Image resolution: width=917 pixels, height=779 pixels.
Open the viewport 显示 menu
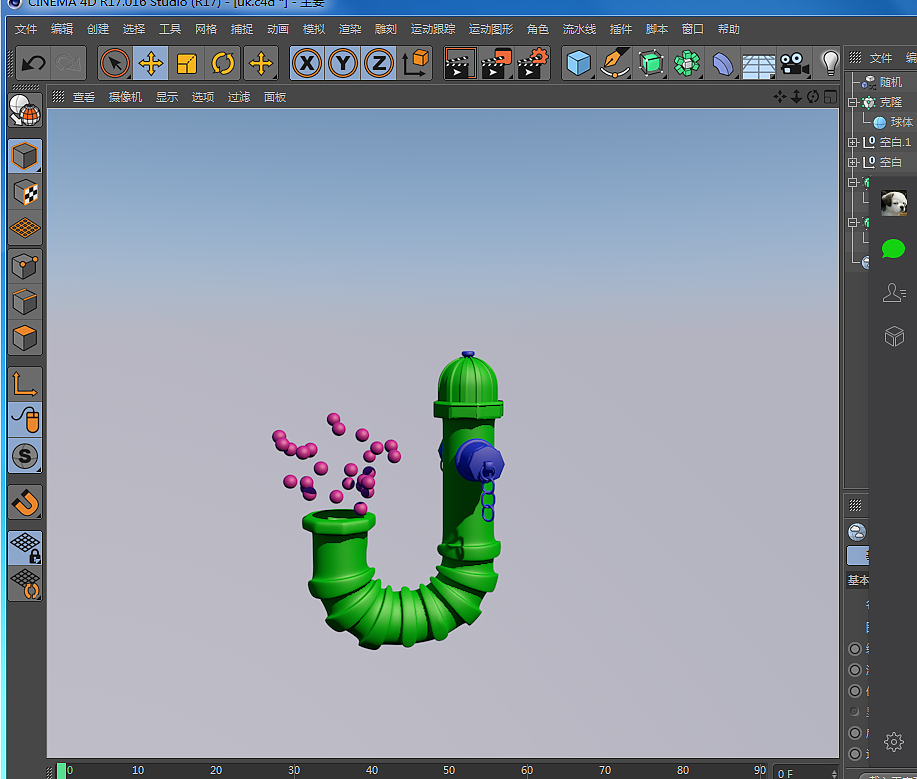click(167, 97)
